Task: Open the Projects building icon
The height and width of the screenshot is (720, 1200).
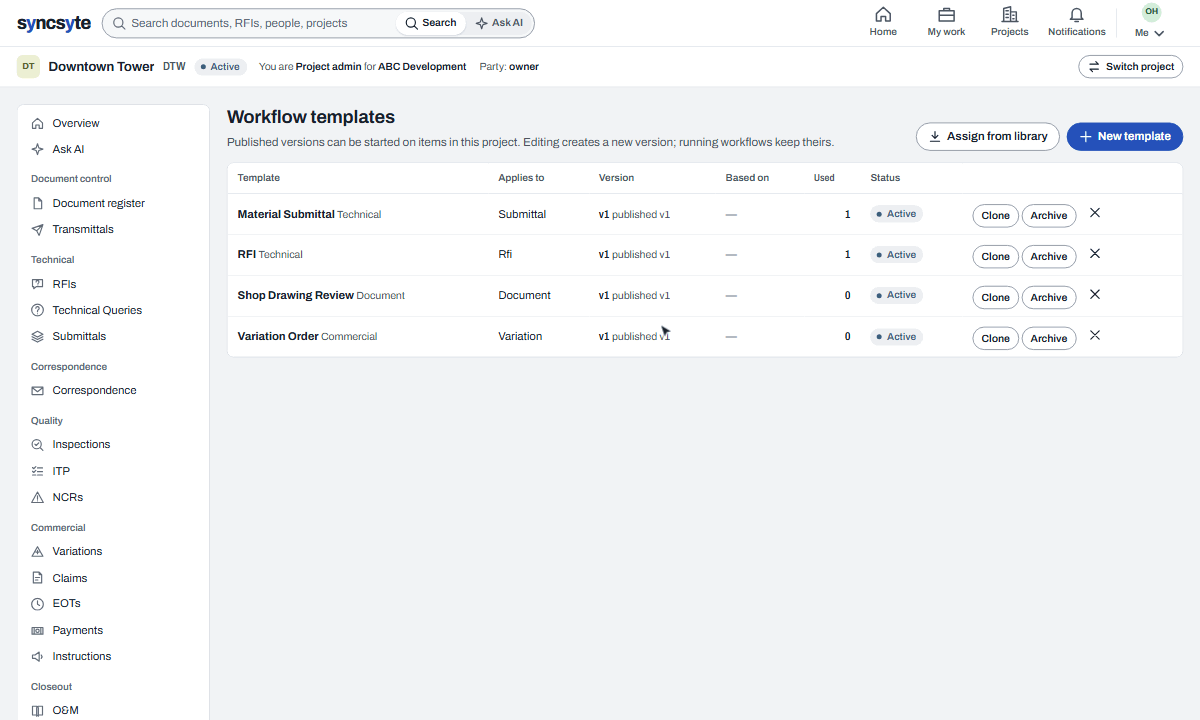Action: click(x=1009, y=15)
